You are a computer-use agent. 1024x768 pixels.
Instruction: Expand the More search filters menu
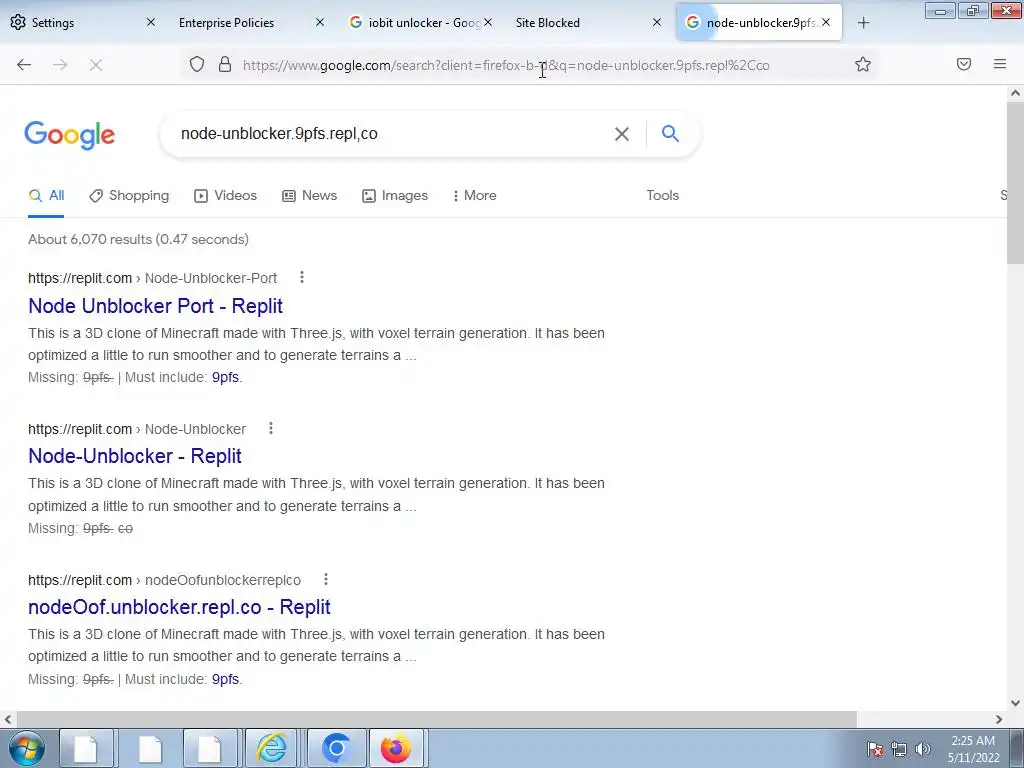pyautogui.click(x=474, y=195)
